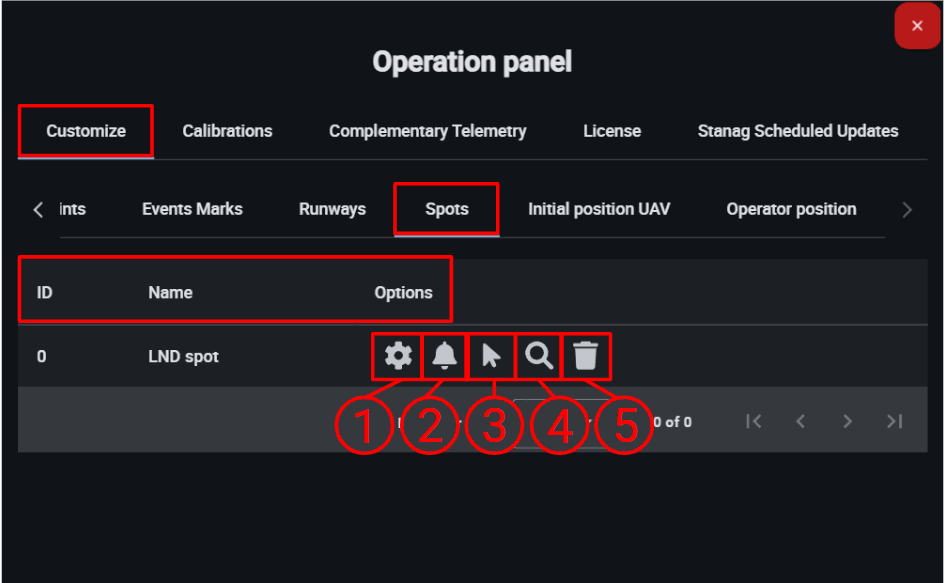The image size is (945, 583).
Task: Select Stanag Scheduled Updates tab
Action: [798, 131]
